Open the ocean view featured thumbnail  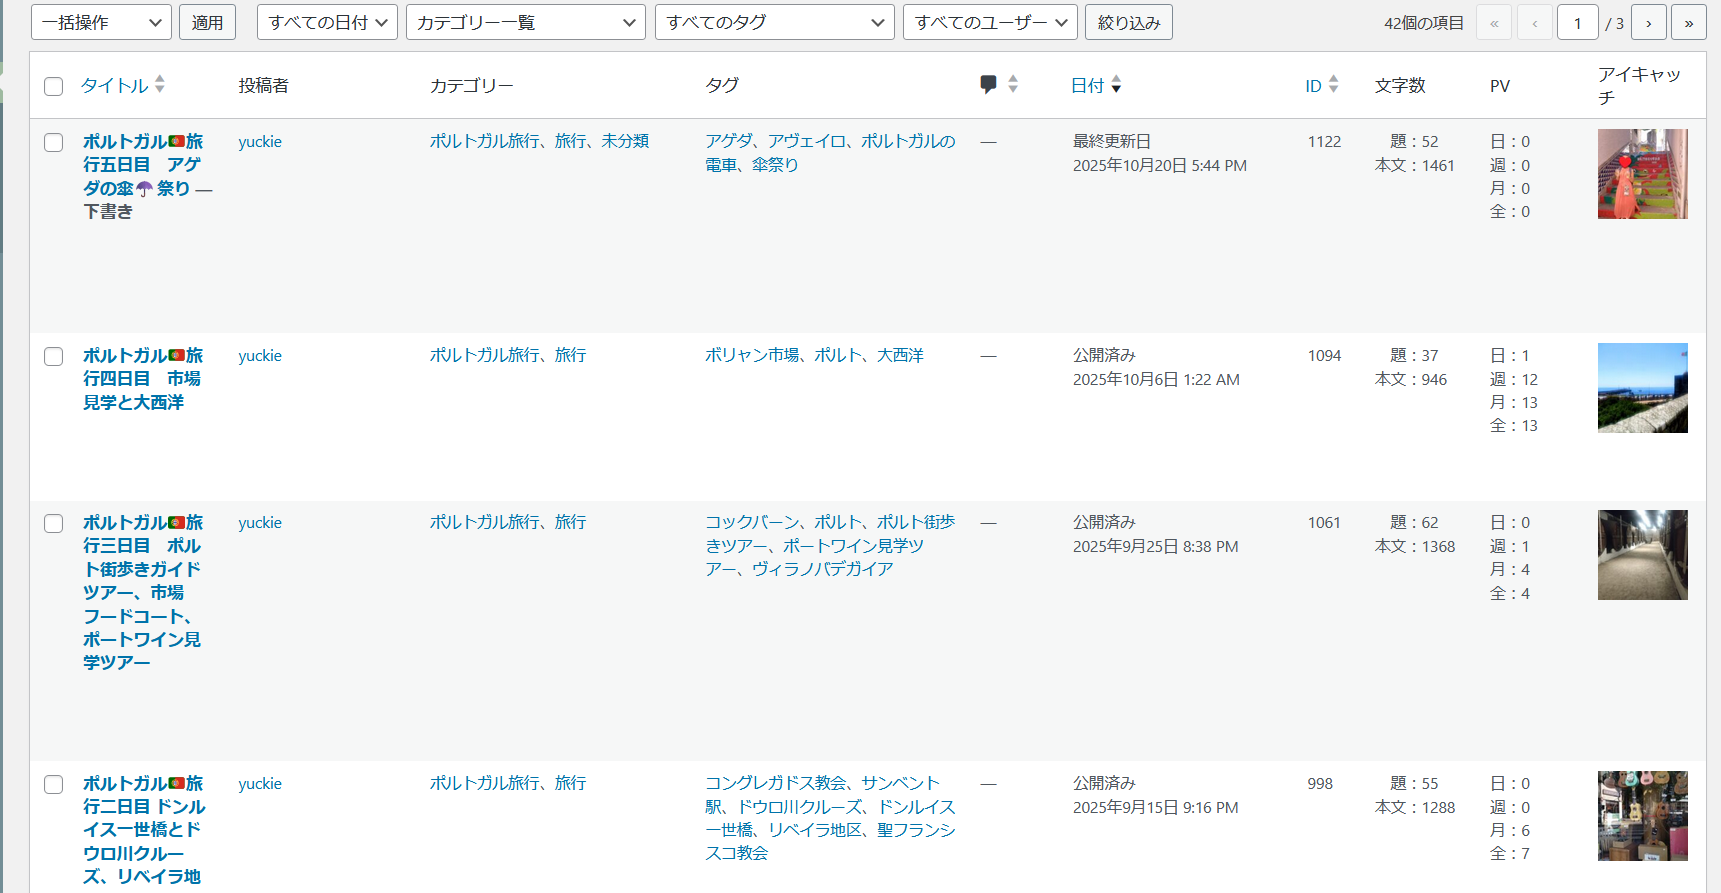(1642, 388)
